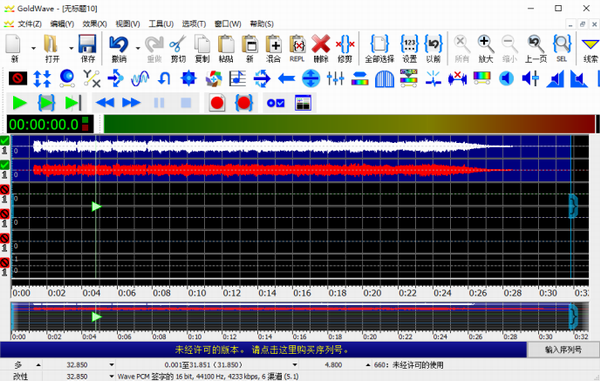The width and height of the screenshot is (600, 381).
Task: Click the 上一页 previous zoom icon
Action: [536, 48]
